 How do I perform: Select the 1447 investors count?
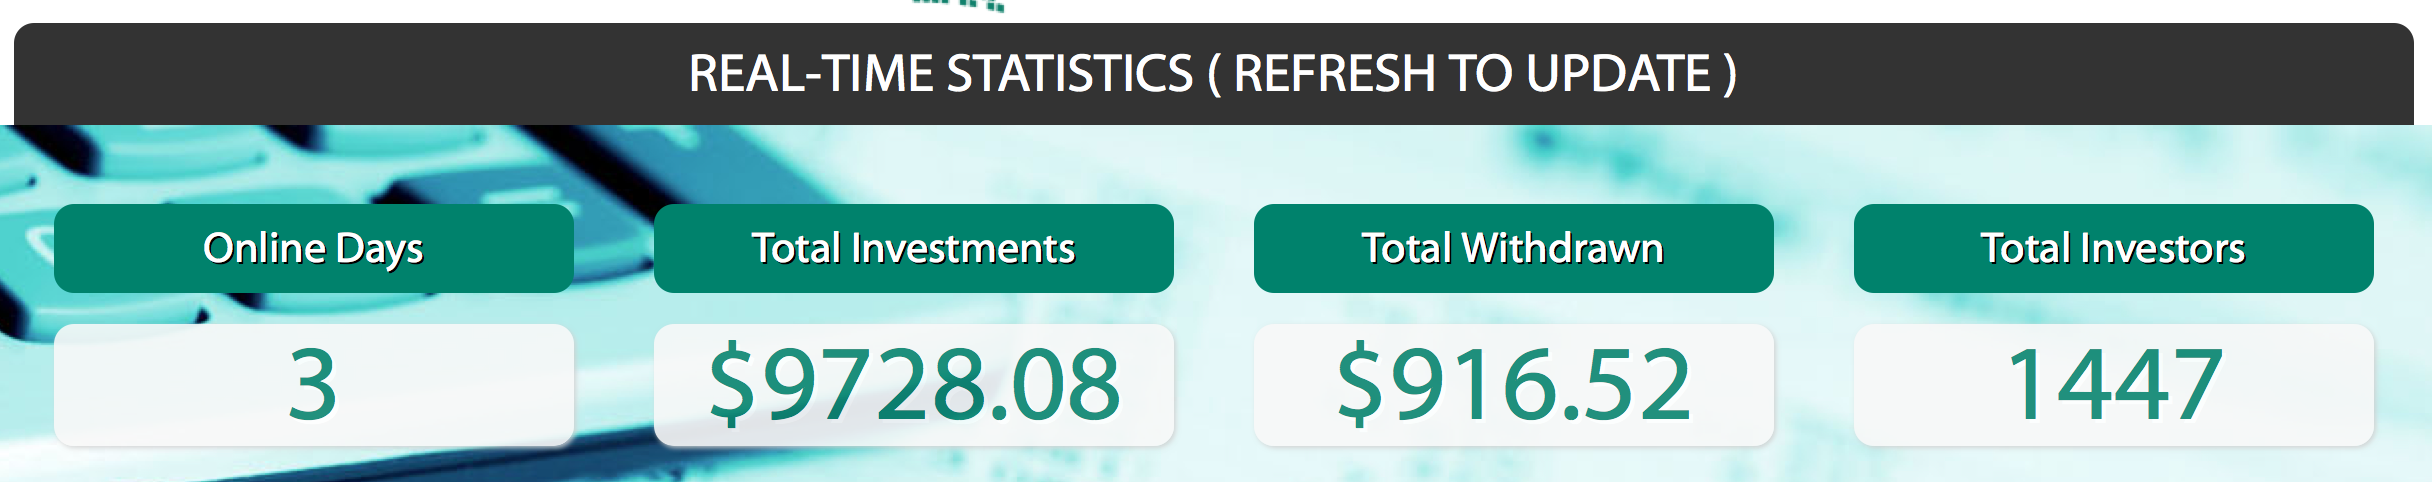pos(2113,385)
